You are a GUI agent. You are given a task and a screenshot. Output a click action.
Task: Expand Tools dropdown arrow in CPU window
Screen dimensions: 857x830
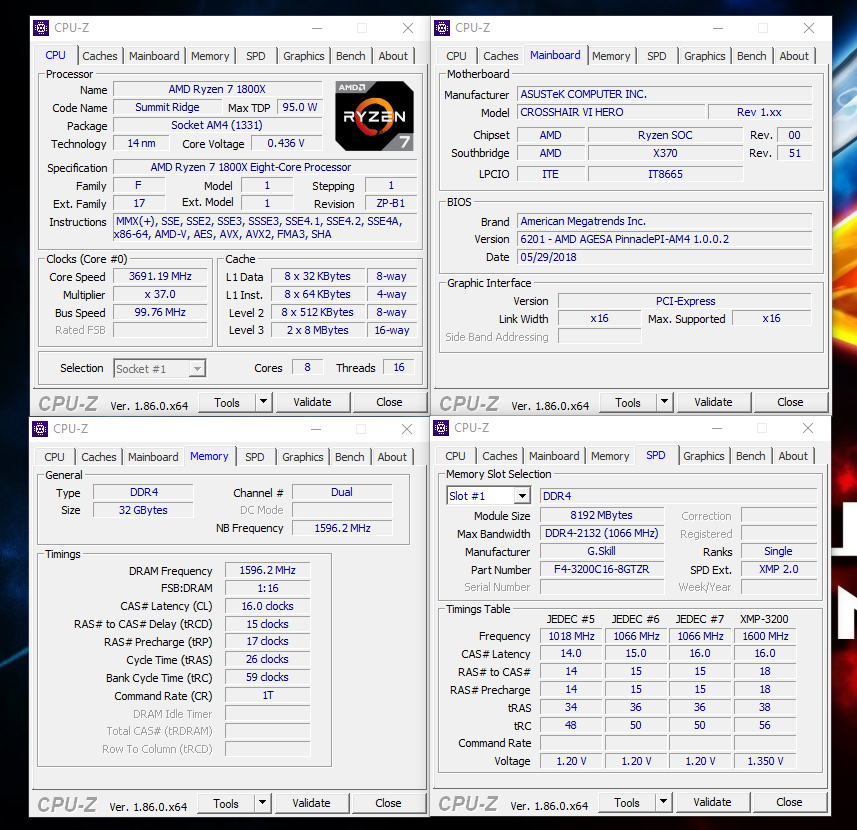(263, 402)
